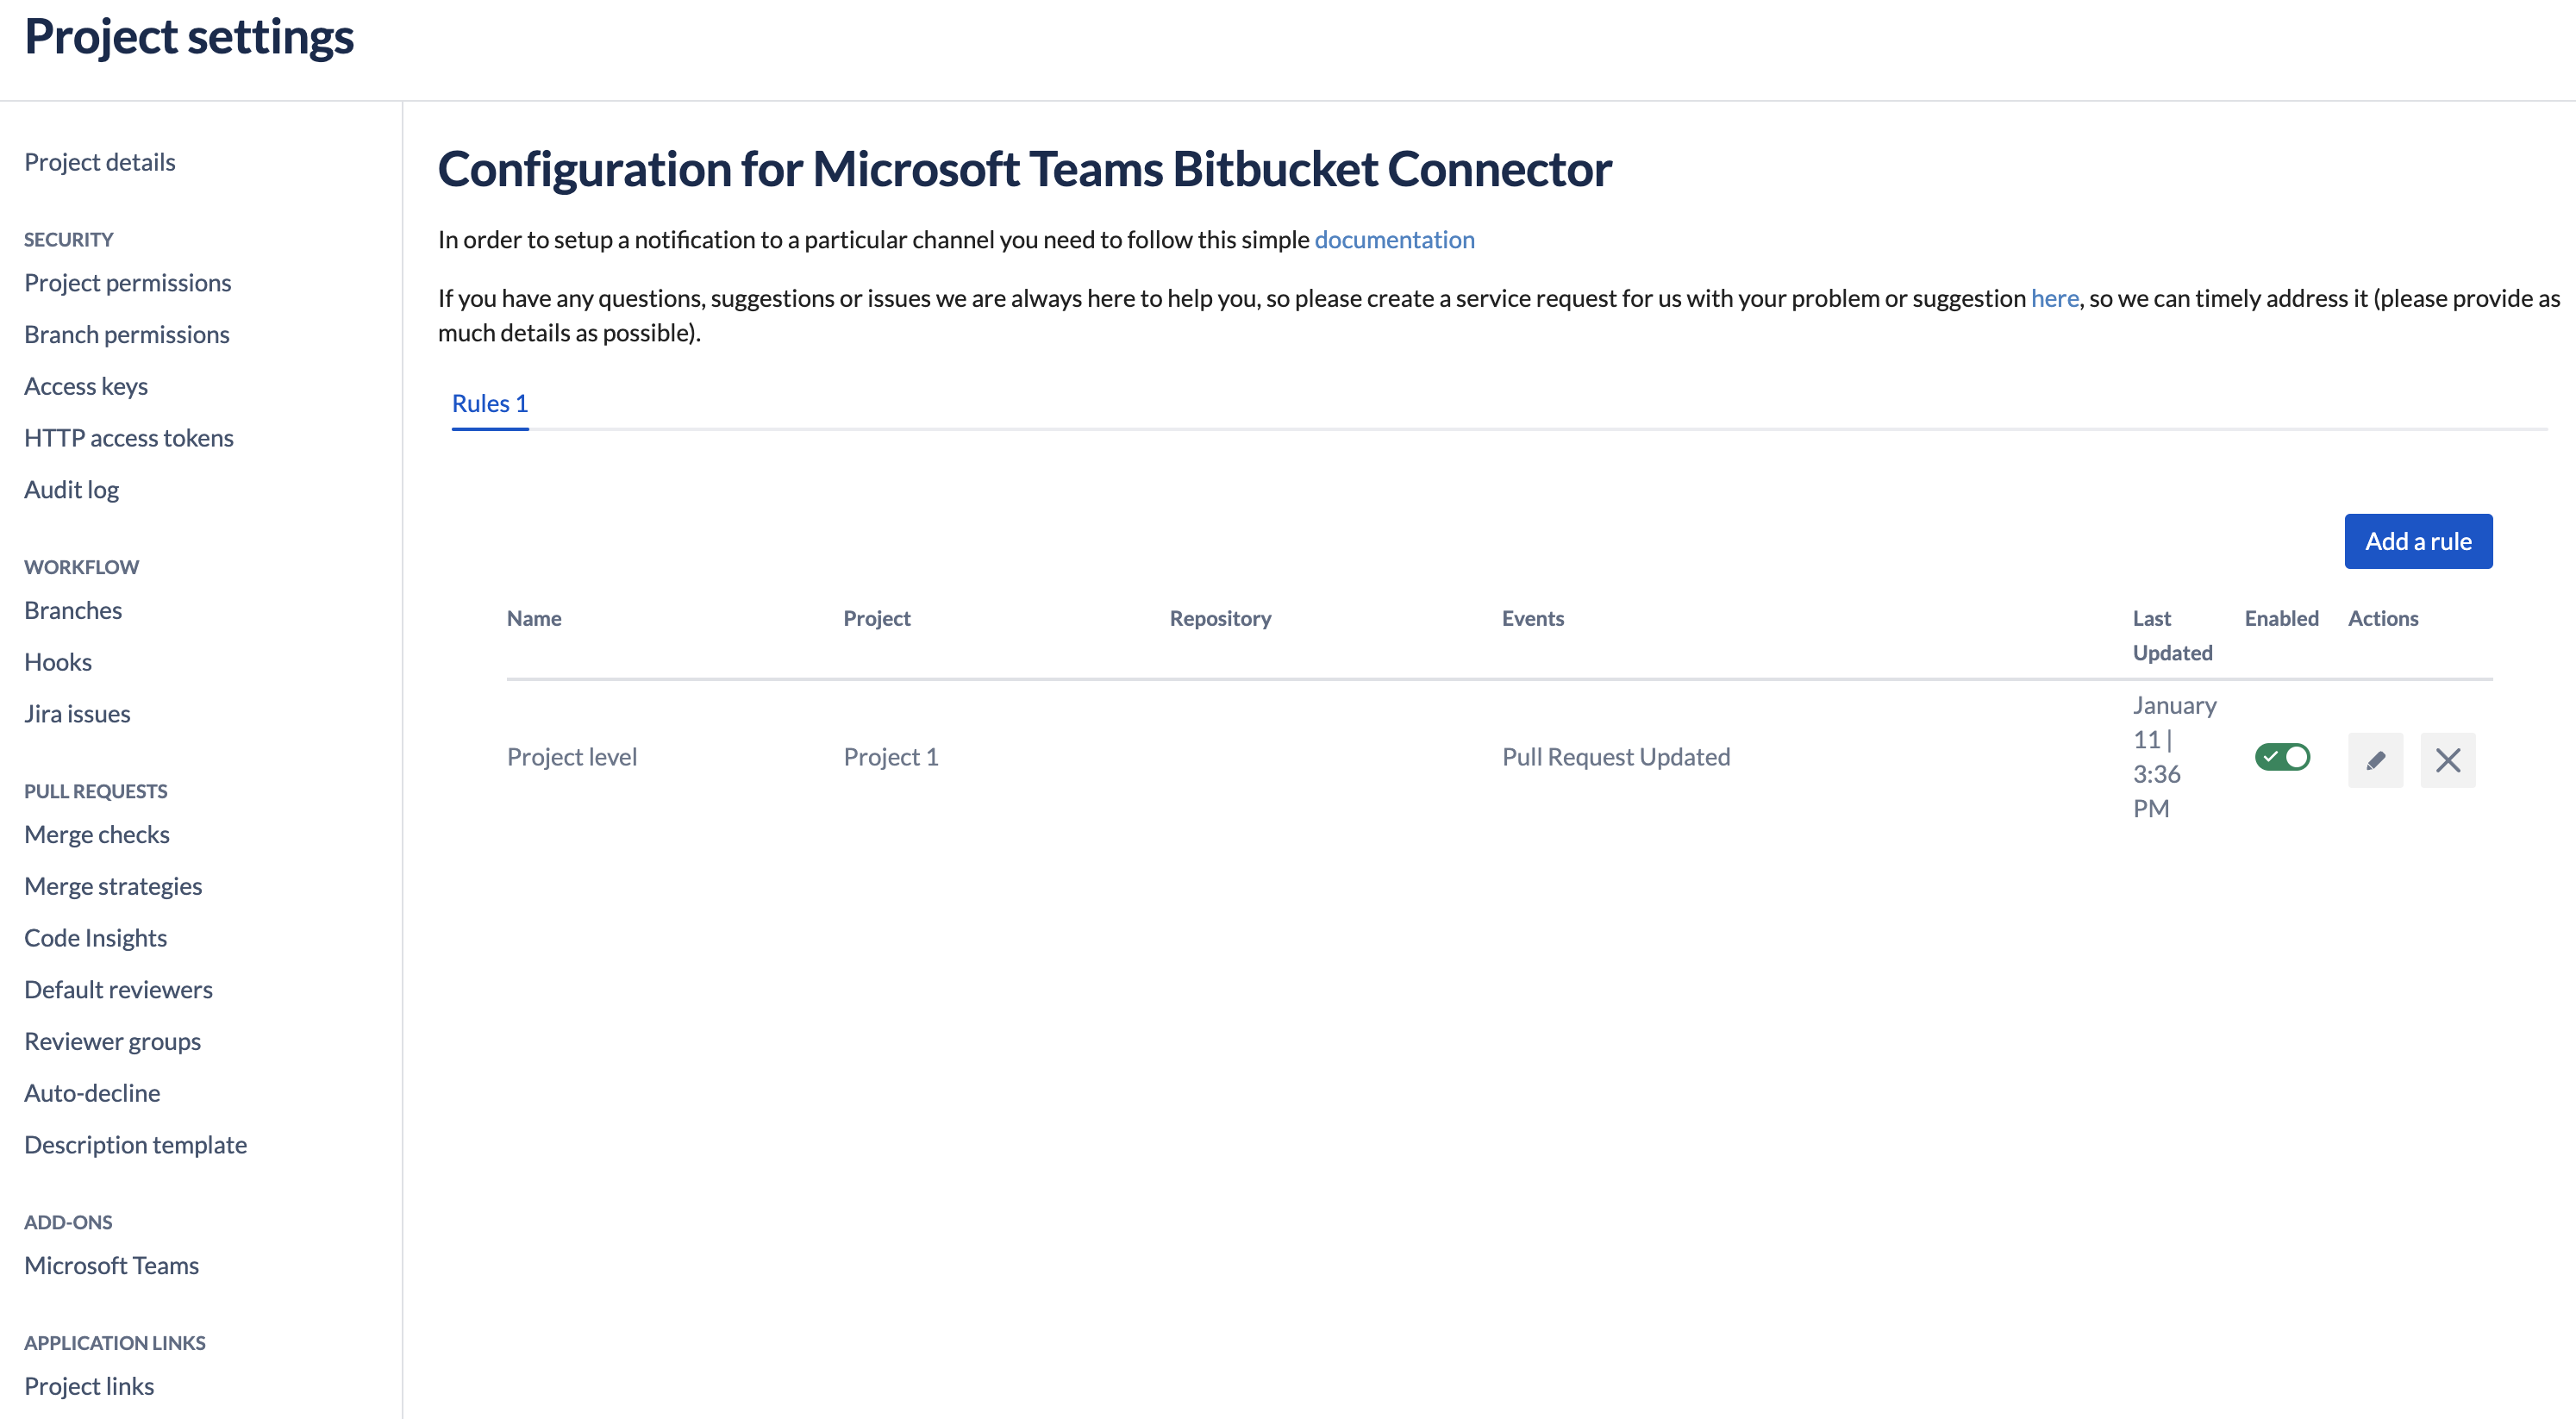Image resolution: width=2576 pixels, height=1419 pixels.
Task: Delete the Project level rule
Action: 2448,760
